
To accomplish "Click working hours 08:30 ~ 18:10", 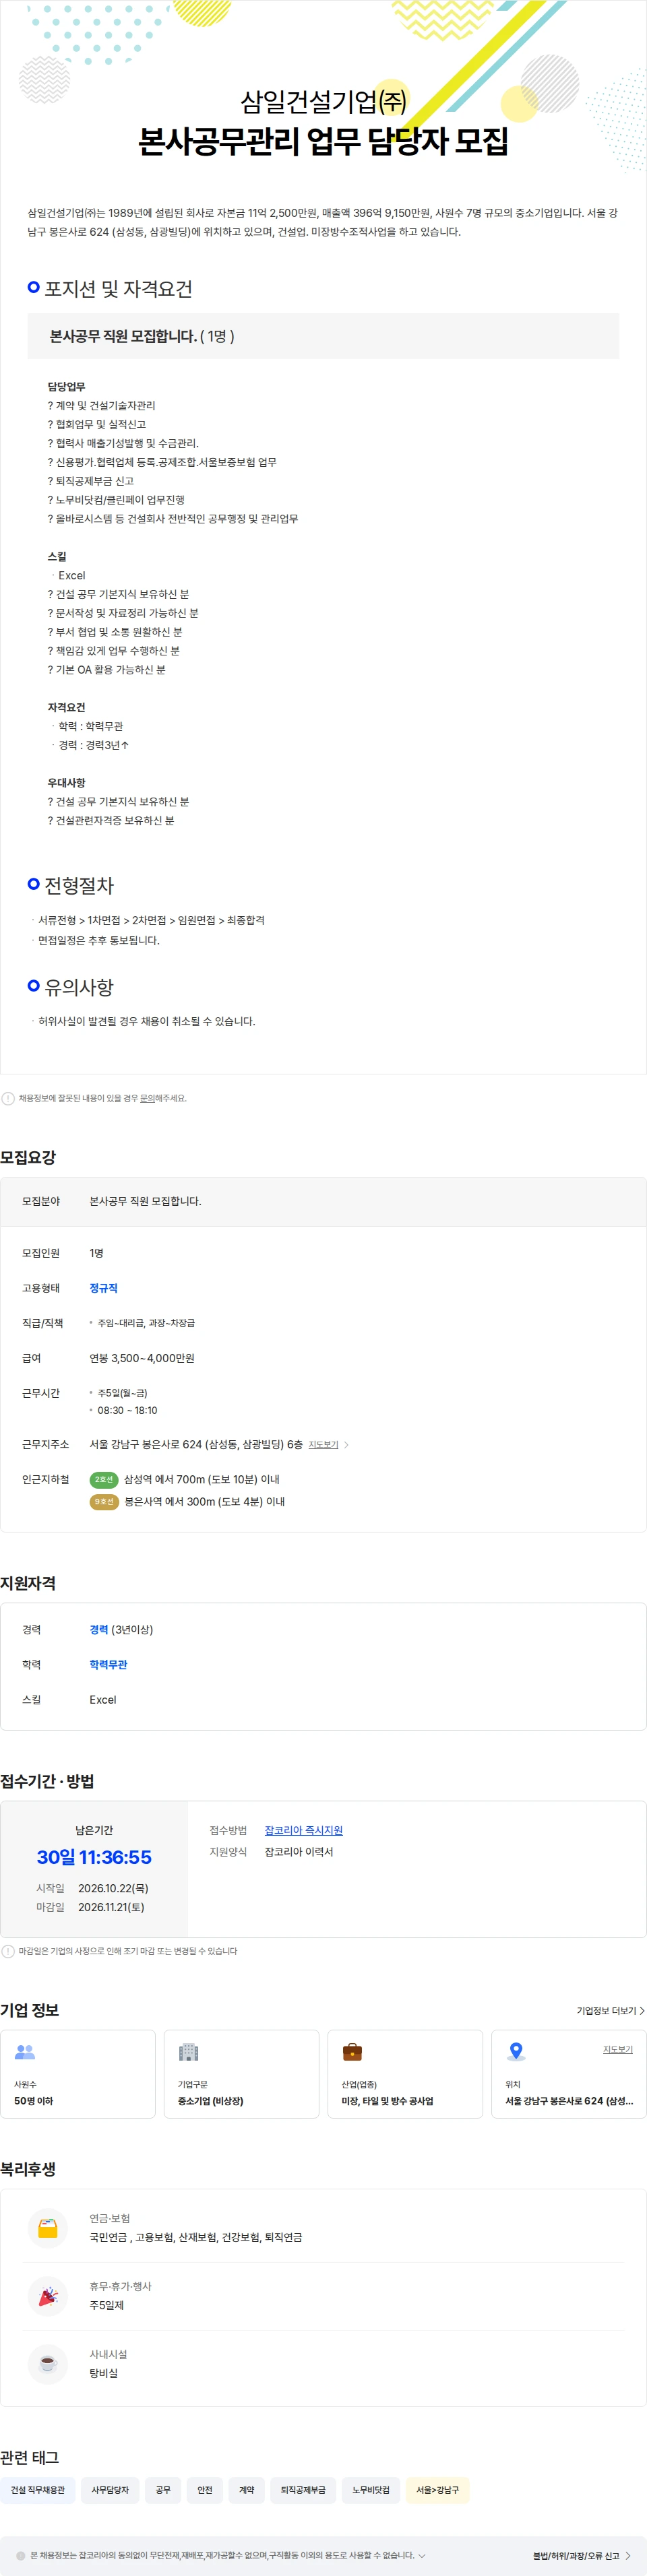I will pyautogui.click(x=127, y=1410).
